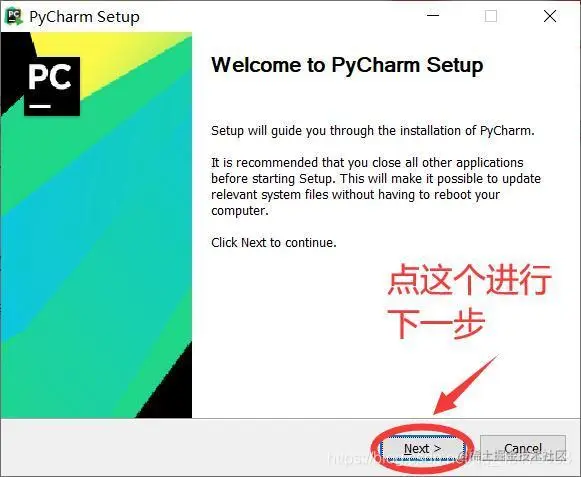Viewport: 581px width, 477px height.
Task: Maximize the PyCharm Setup window
Action: tap(491, 16)
